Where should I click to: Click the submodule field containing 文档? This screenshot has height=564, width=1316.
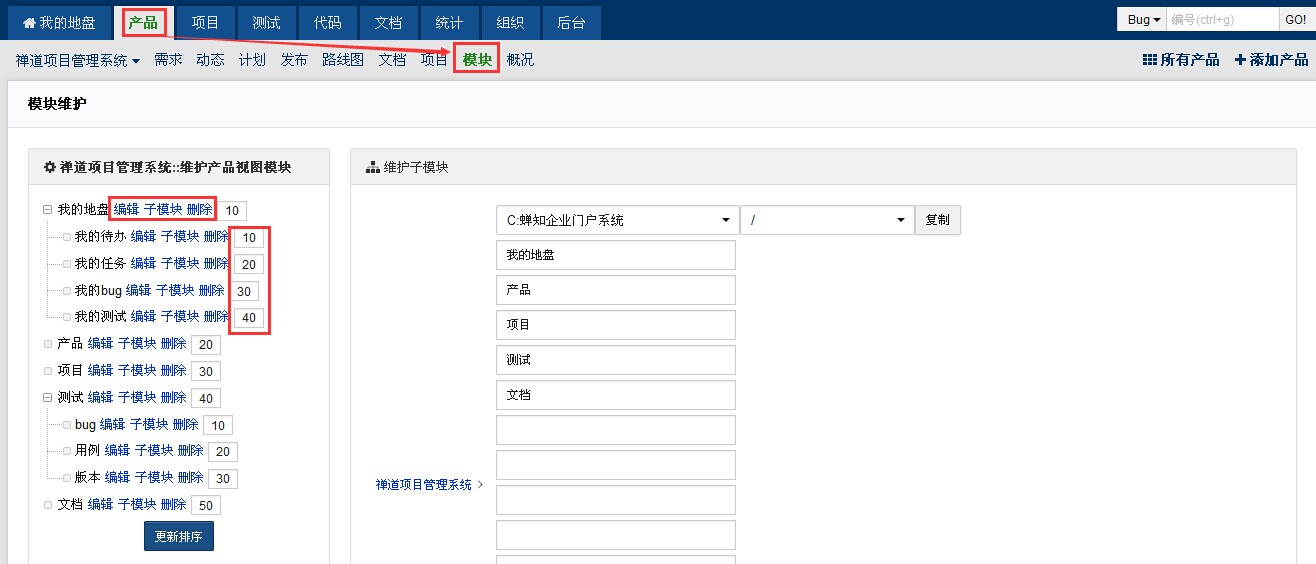point(616,395)
